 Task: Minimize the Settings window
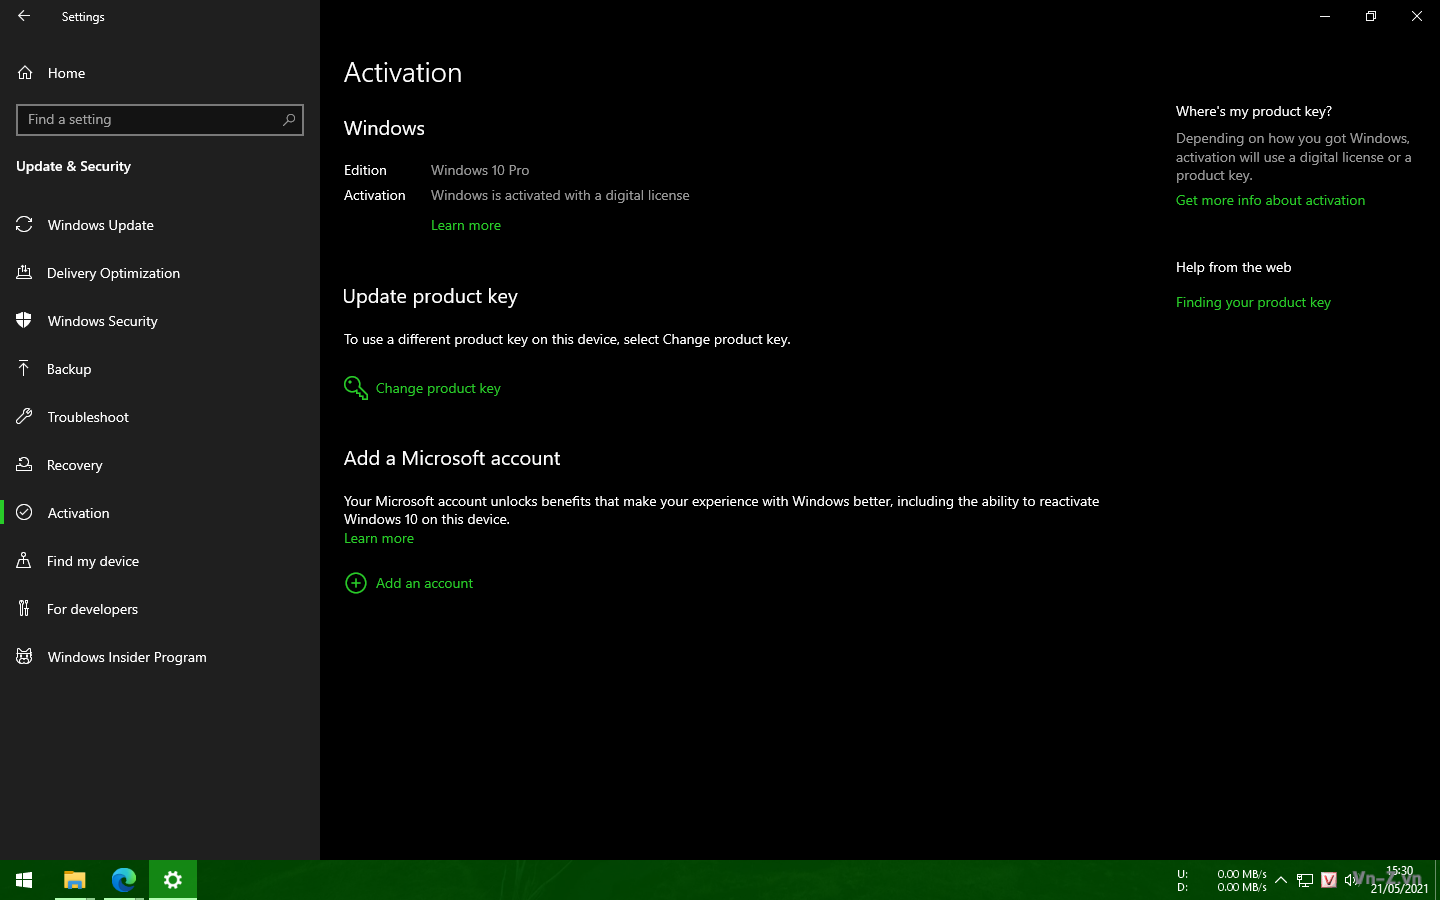[1325, 16]
